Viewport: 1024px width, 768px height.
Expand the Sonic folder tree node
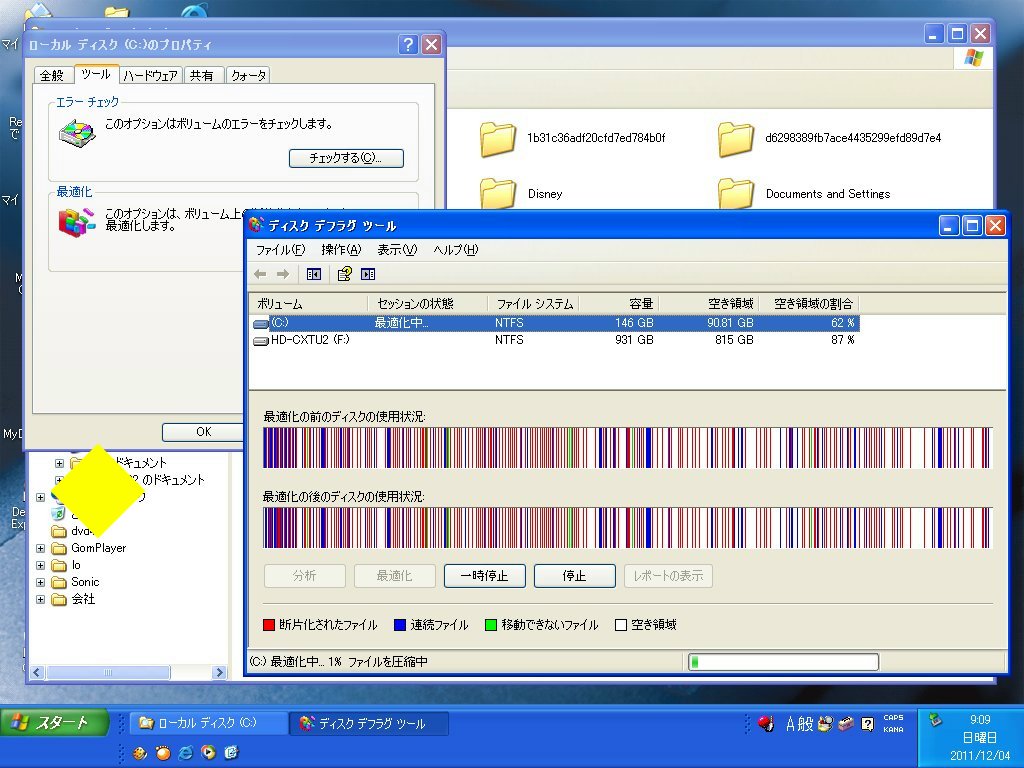pos(40,582)
